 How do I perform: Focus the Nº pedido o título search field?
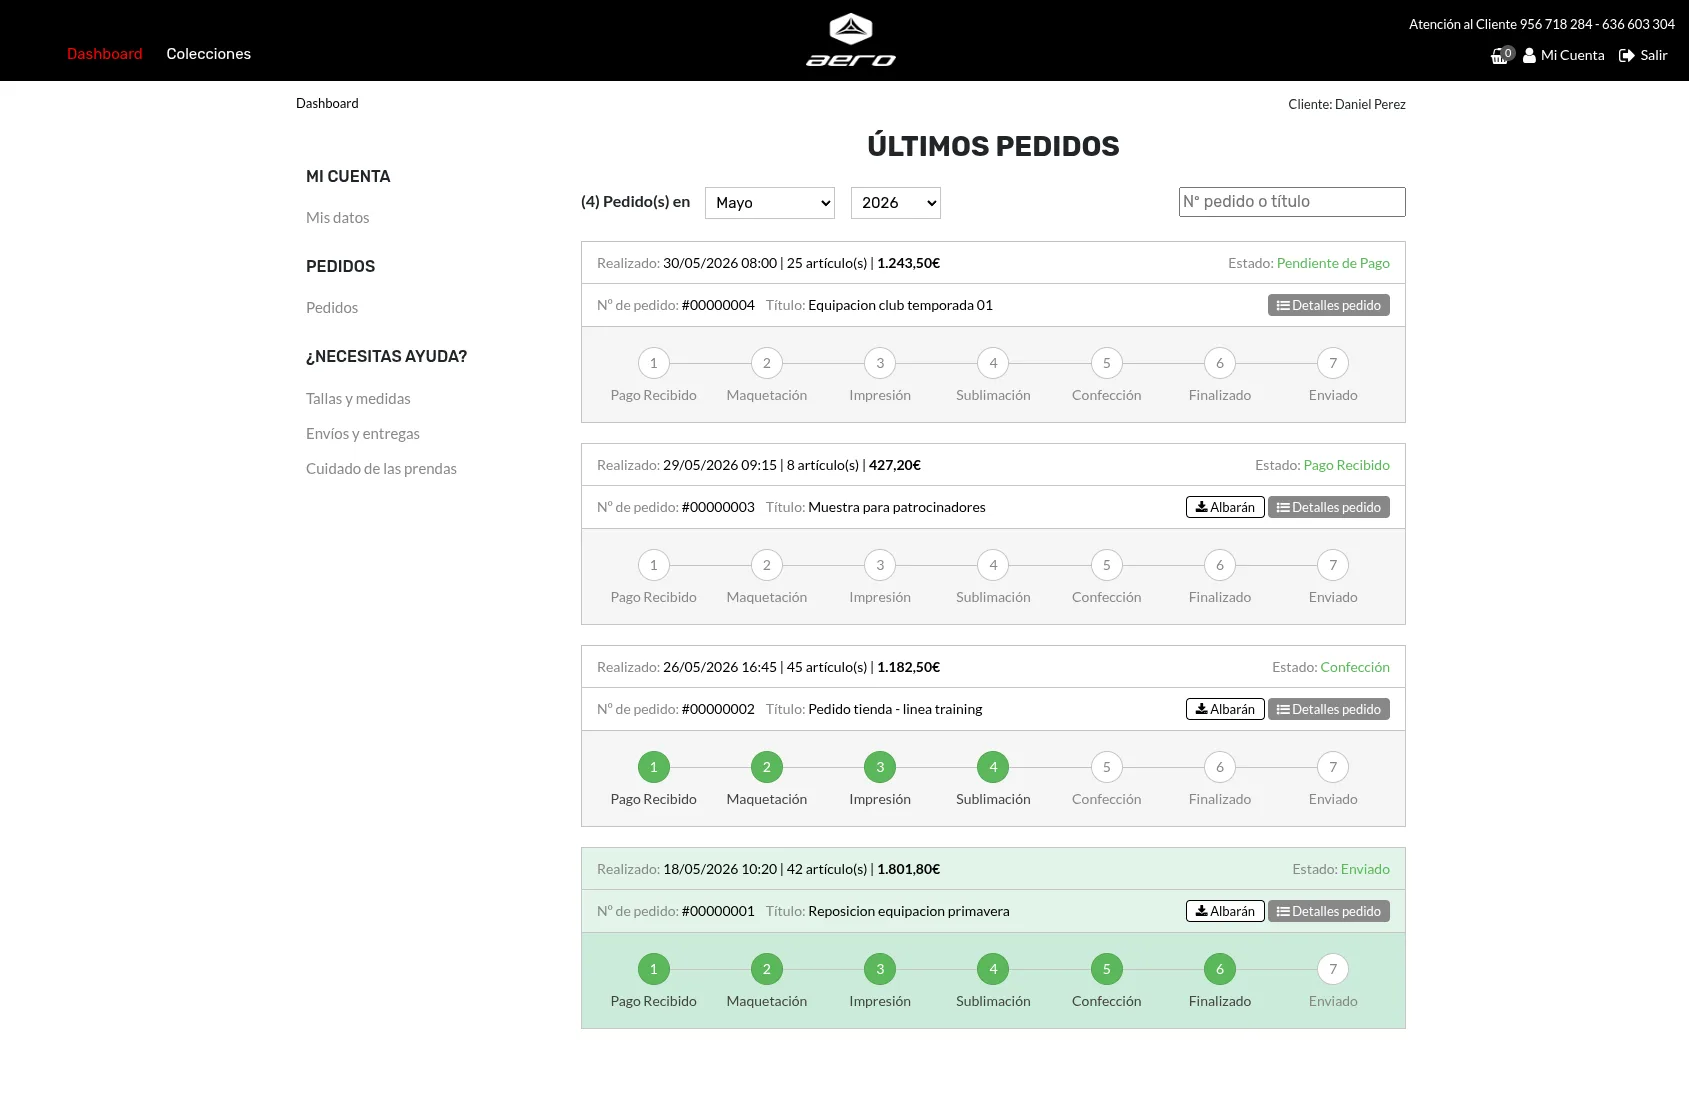click(1292, 201)
